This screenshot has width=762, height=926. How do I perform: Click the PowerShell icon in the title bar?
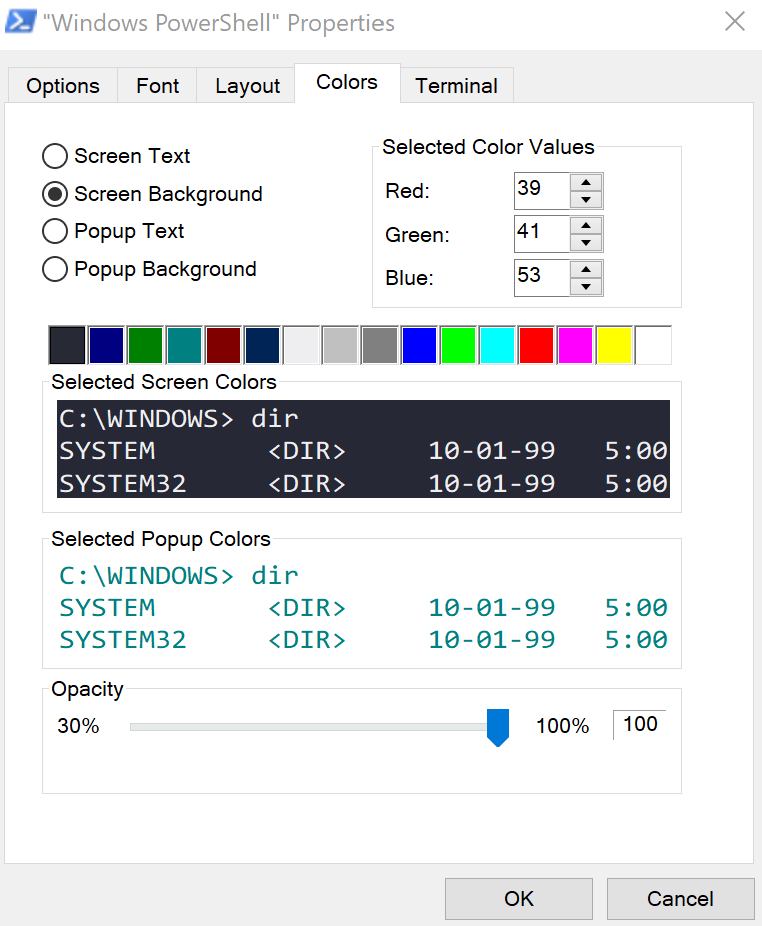pos(21,22)
